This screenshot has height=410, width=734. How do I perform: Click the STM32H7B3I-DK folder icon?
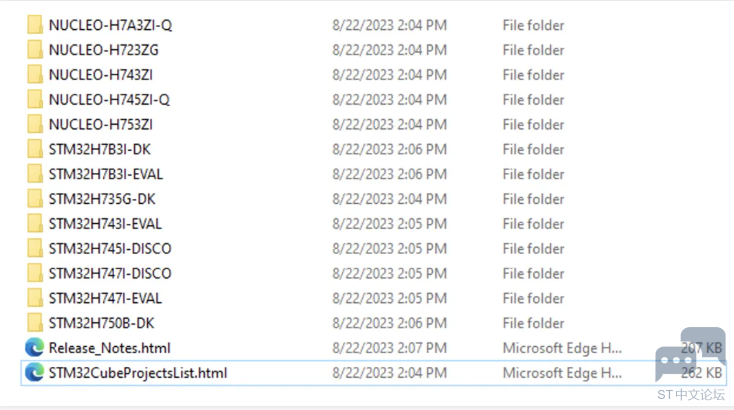[35, 149]
